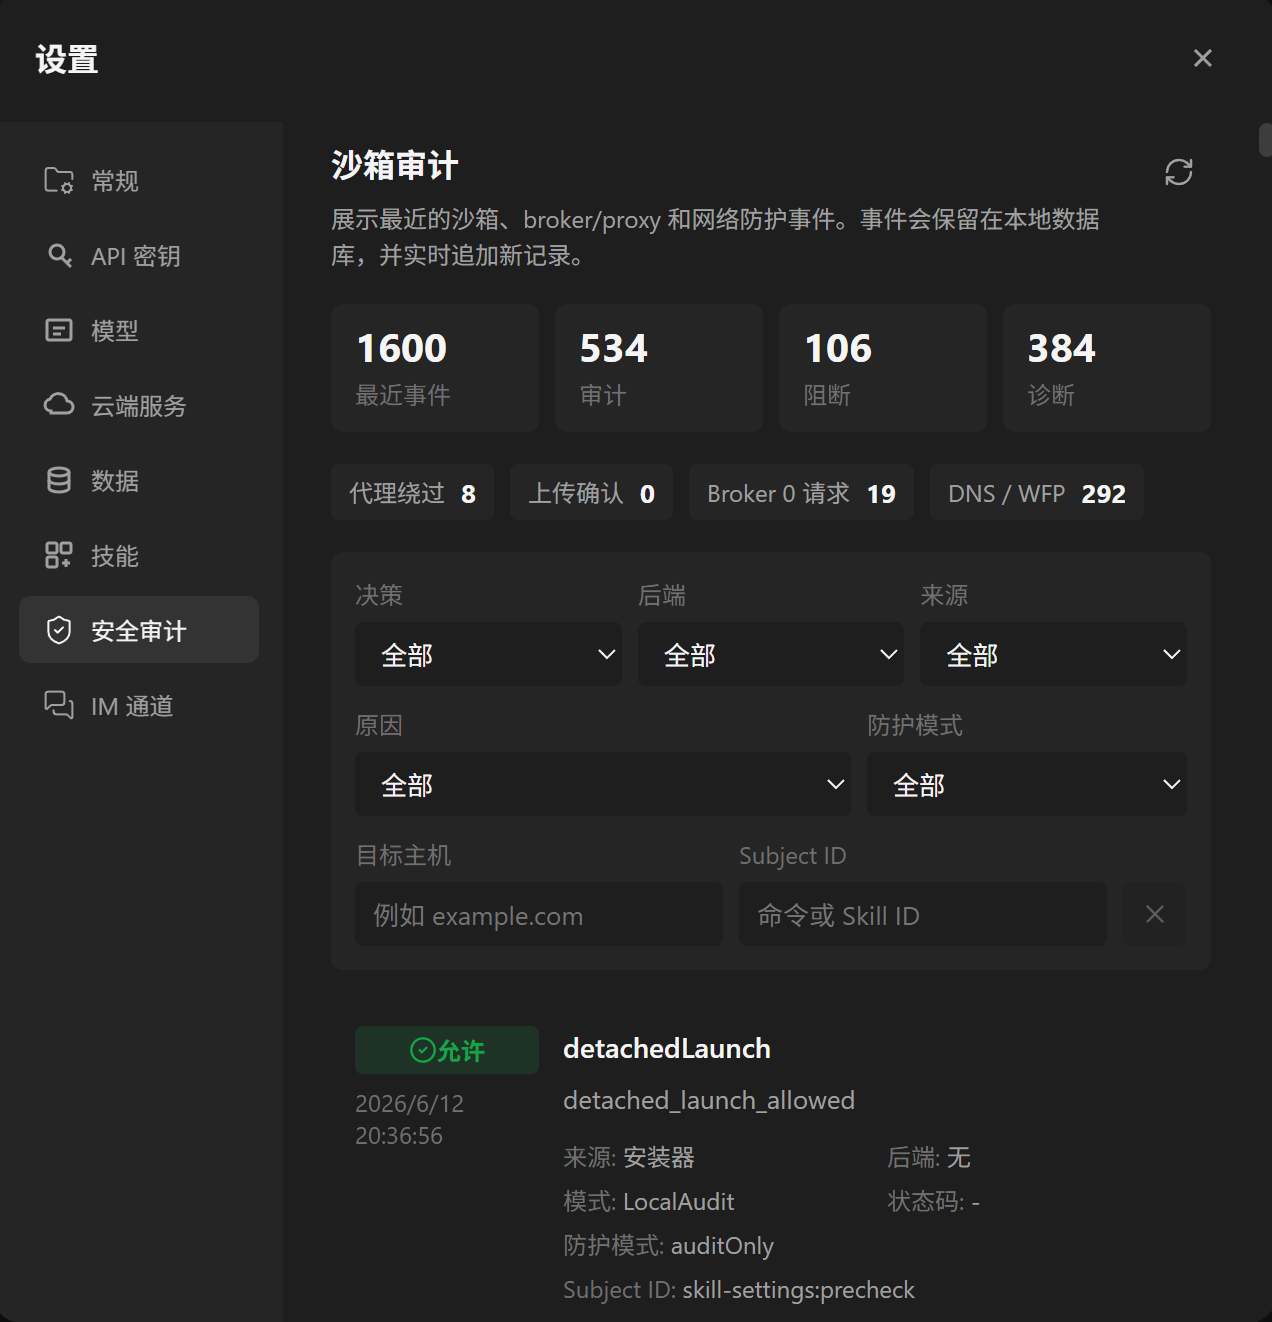Click the 状态码: - detail
The height and width of the screenshot is (1322, 1272).
tap(934, 1201)
